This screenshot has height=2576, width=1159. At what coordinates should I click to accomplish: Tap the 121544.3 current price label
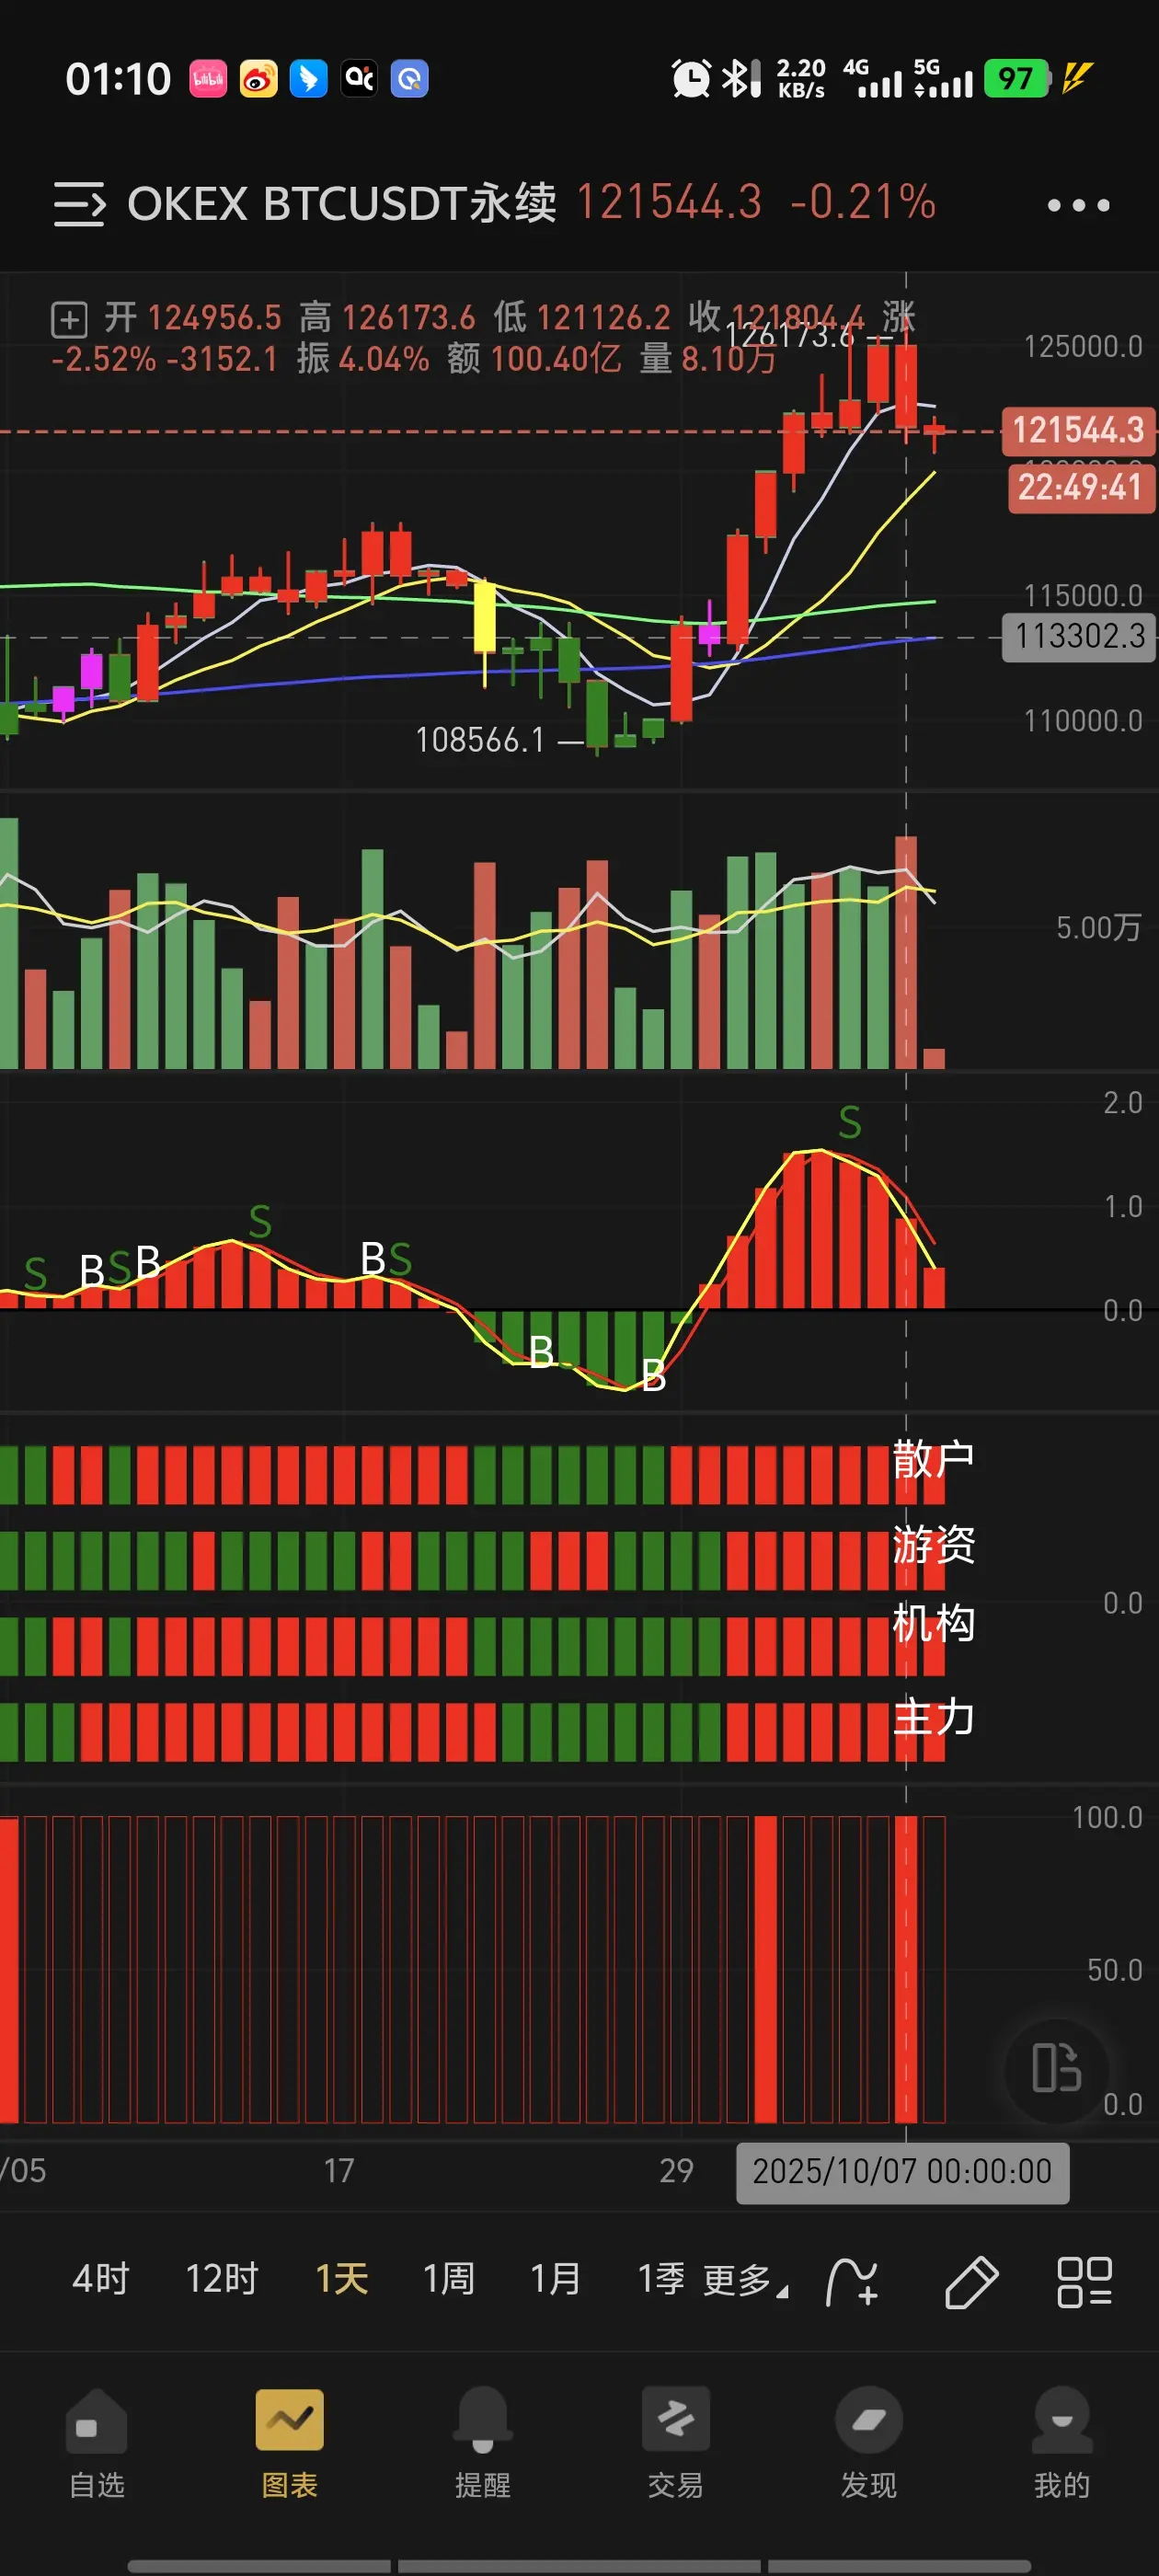pos(1078,430)
